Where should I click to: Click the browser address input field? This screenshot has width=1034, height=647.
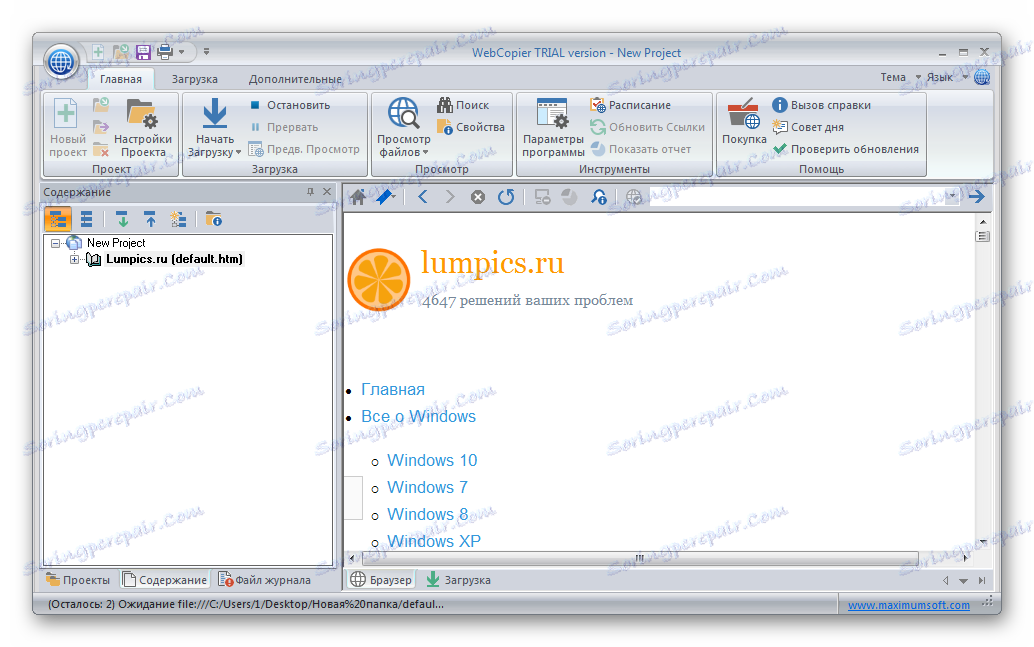[797, 197]
